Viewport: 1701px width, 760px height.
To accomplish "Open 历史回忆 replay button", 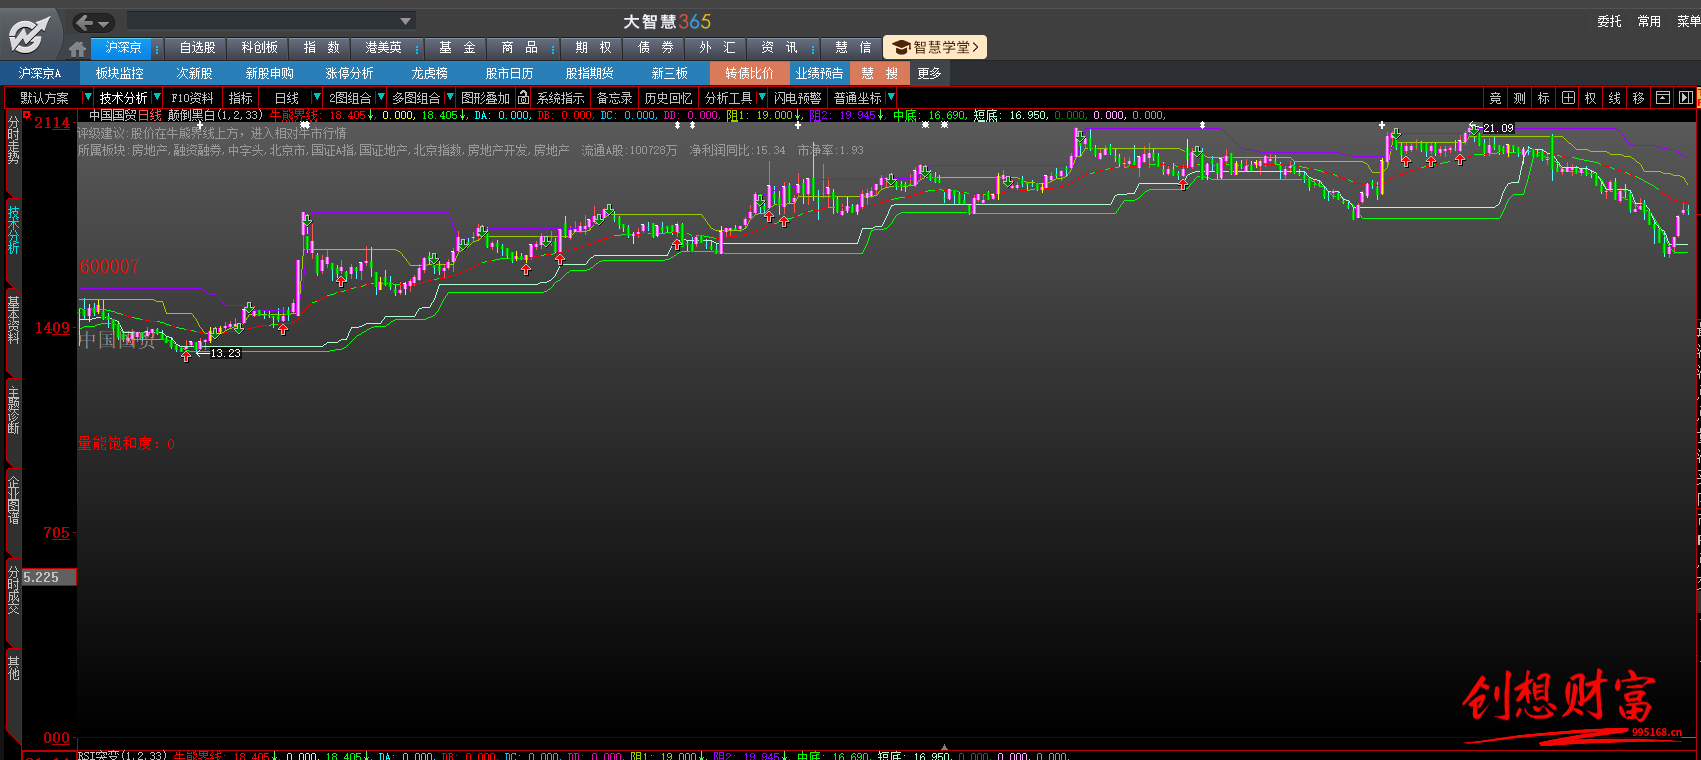I will point(668,98).
